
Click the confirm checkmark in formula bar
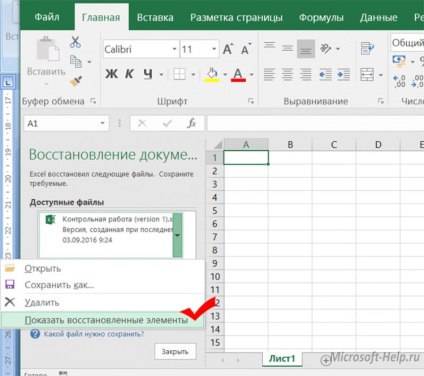[x=167, y=123]
